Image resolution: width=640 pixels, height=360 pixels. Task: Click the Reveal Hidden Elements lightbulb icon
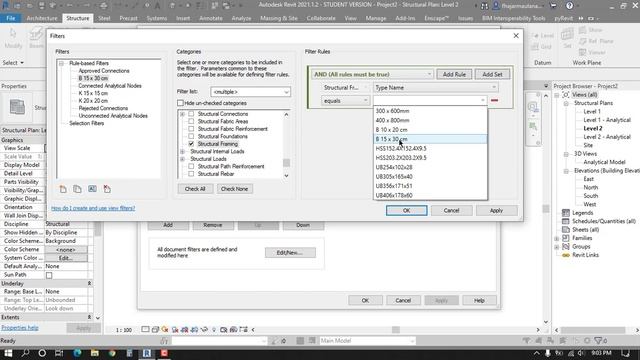(213, 329)
